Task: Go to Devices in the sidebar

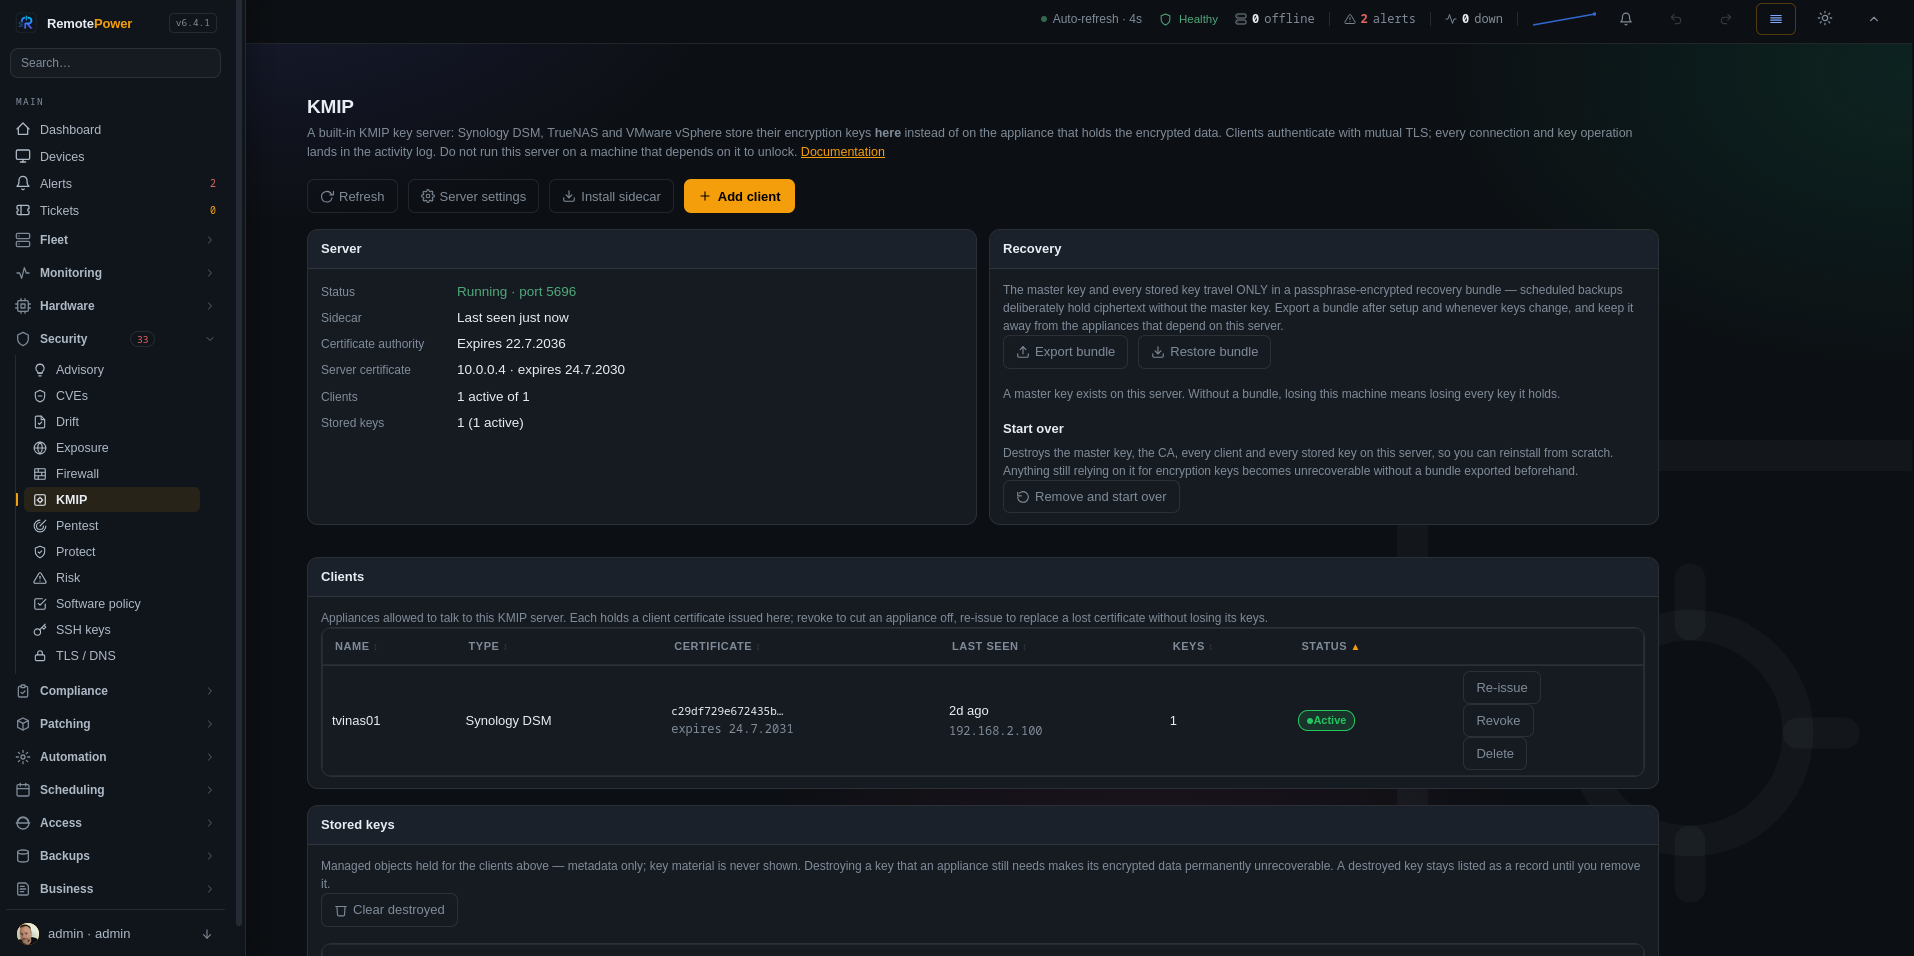Action: 115,157
